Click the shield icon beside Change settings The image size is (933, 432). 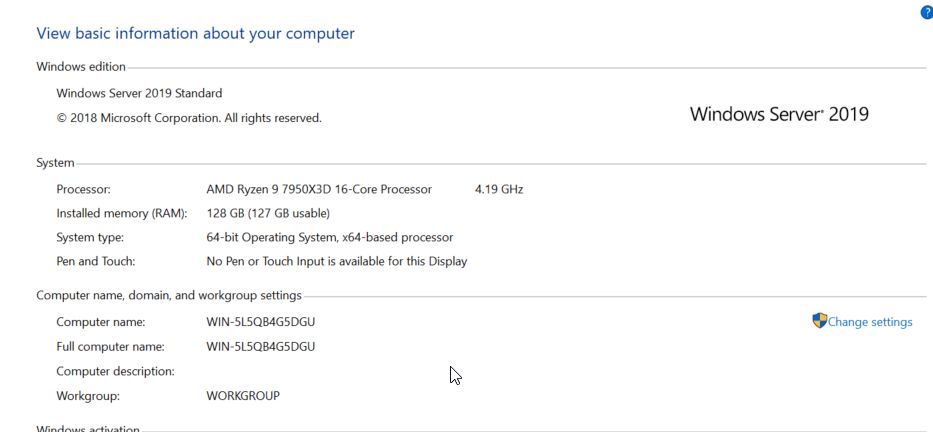(819, 321)
